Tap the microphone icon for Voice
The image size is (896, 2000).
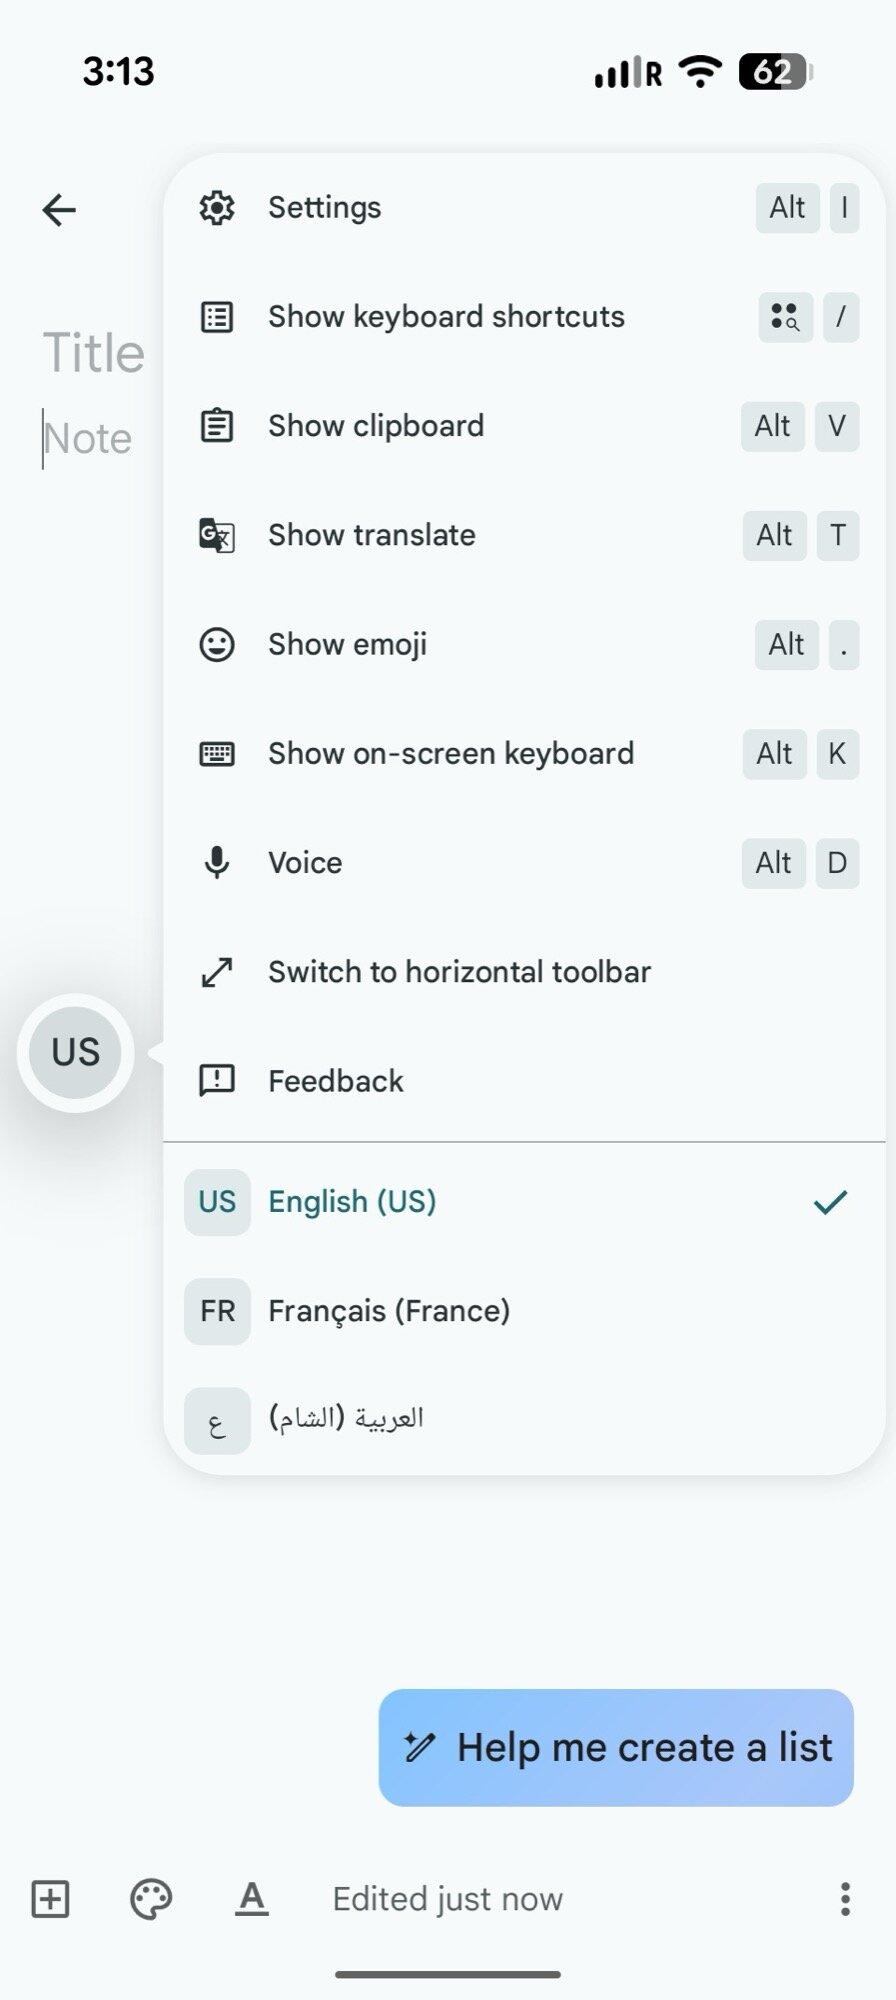coord(217,862)
